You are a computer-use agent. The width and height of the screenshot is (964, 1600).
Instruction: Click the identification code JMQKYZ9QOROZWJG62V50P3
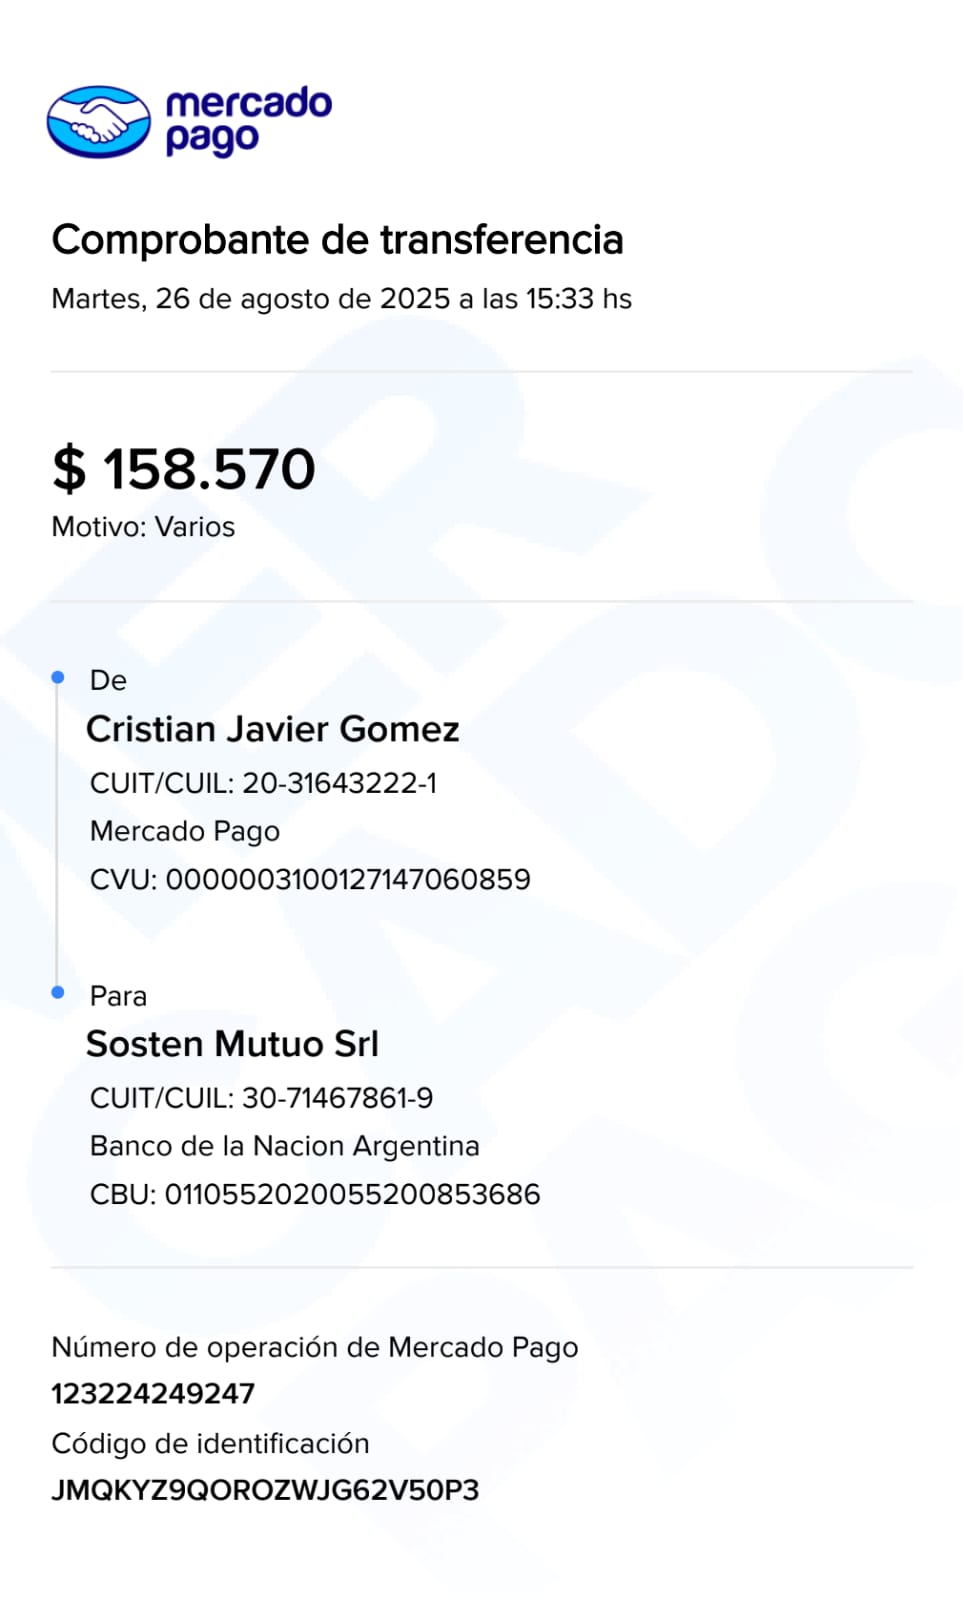[x=265, y=1490]
